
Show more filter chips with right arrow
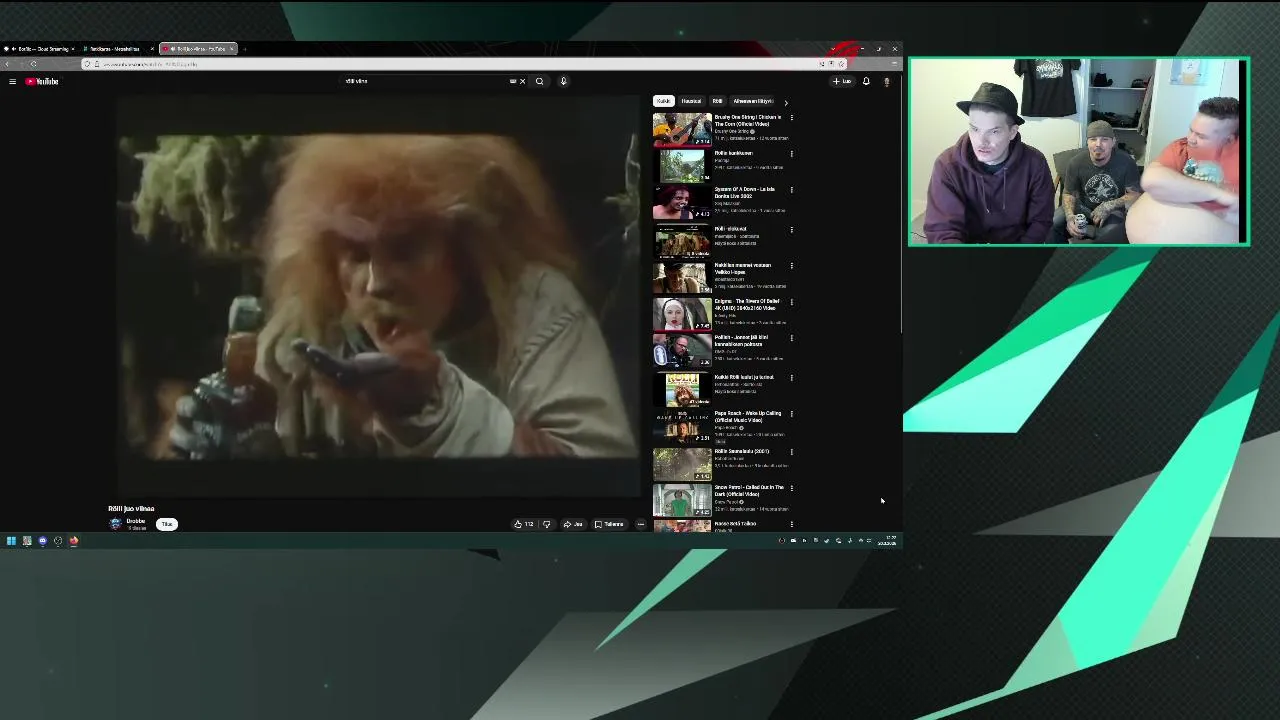click(785, 102)
